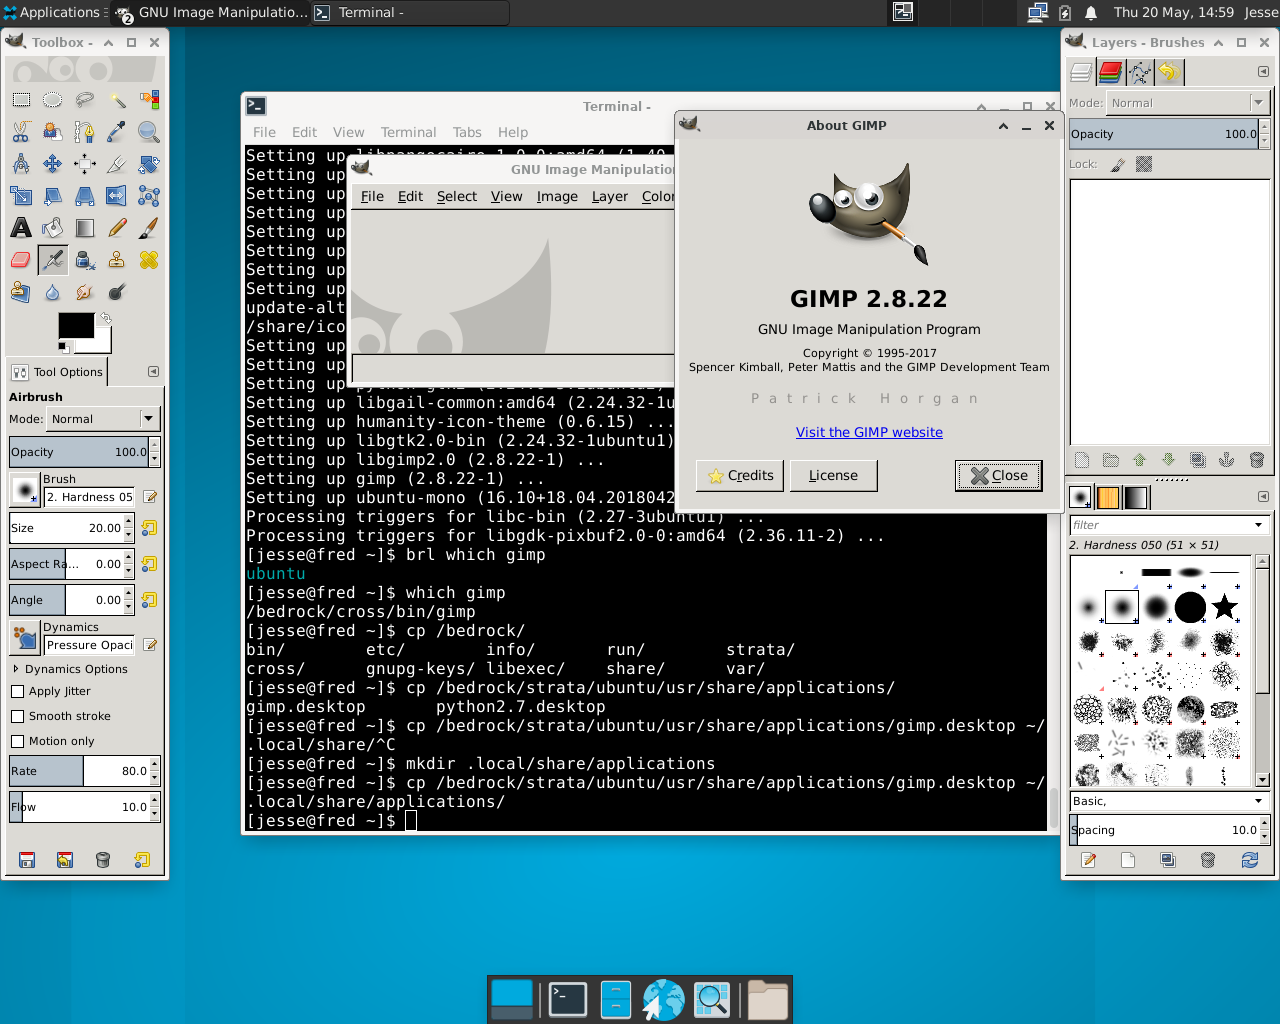The width and height of the screenshot is (1280, 1024).
Task: Increase Spacing with the stepper up arrow
Action: click(1265, 824)
